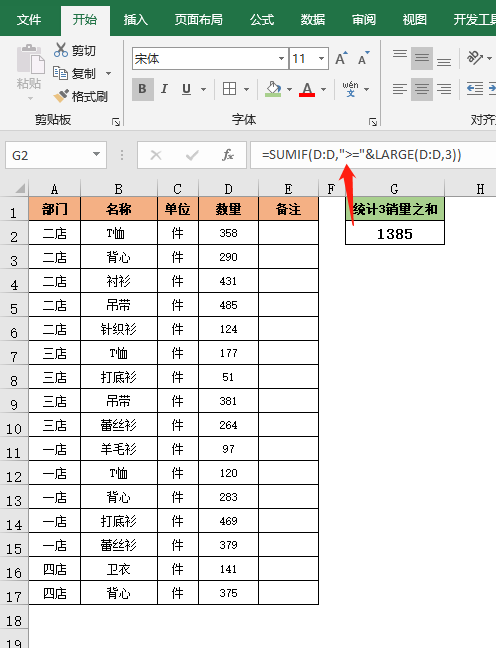Viewport: 496px width, 648px height.
Task: Open font group dialog launcher
Action: click(x=373, y=122)
